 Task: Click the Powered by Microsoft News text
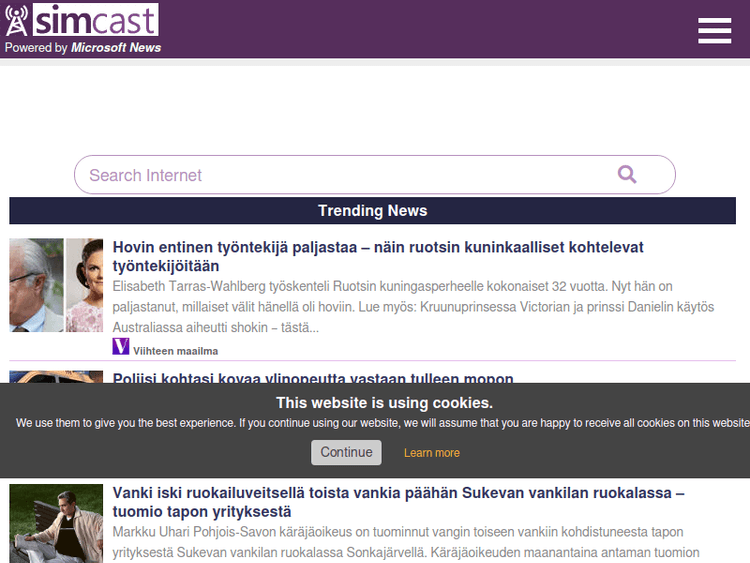pos(83,48)
